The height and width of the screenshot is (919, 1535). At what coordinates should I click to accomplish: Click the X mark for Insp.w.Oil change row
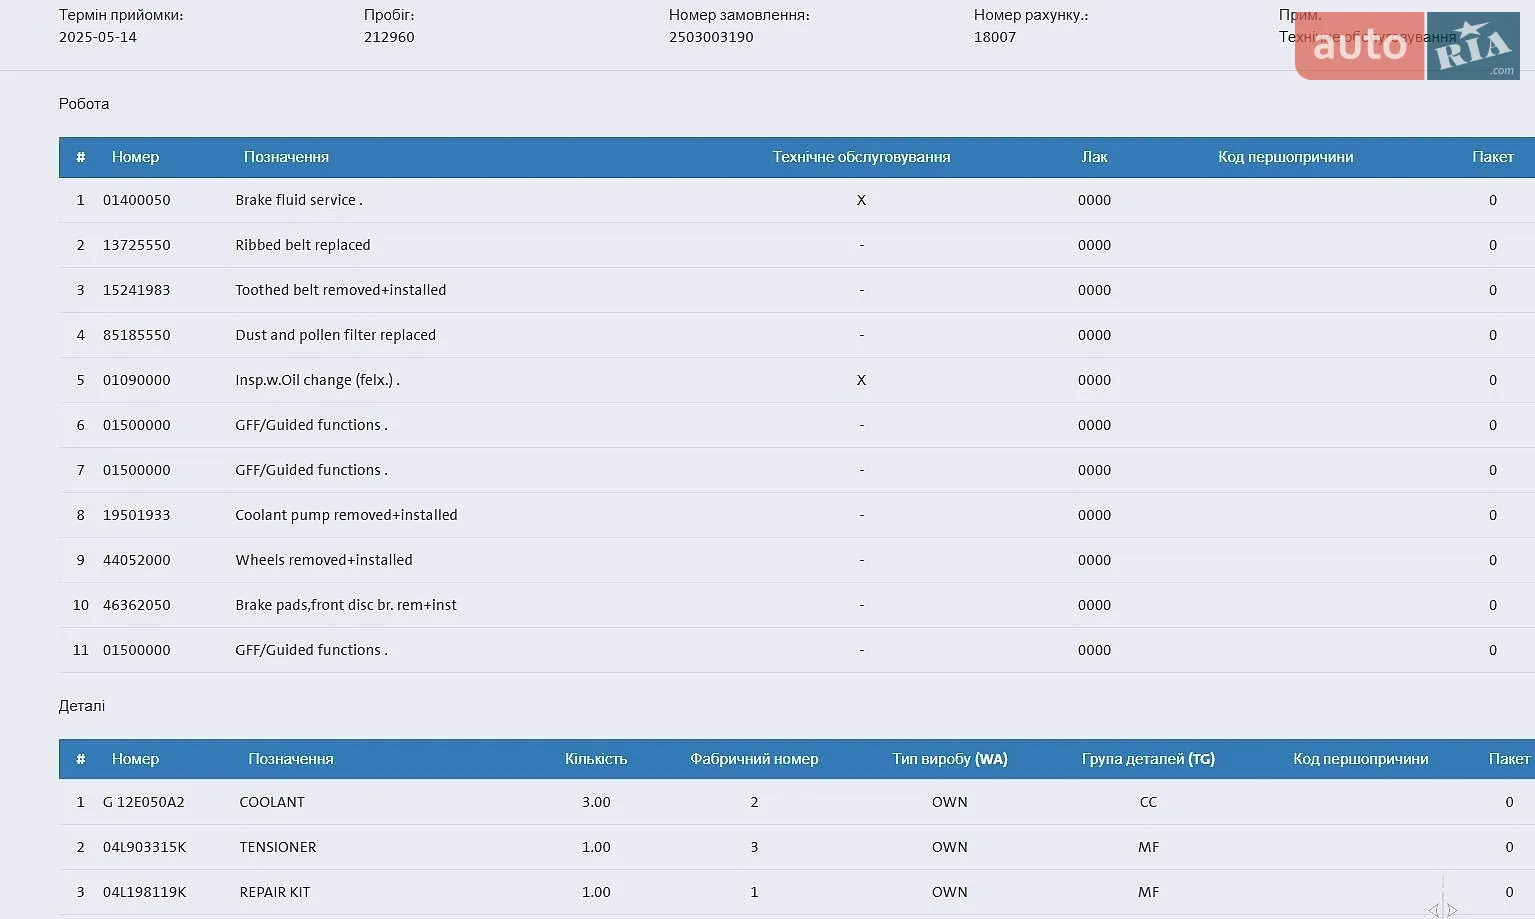pyautogui.click(x=861, y=380)
